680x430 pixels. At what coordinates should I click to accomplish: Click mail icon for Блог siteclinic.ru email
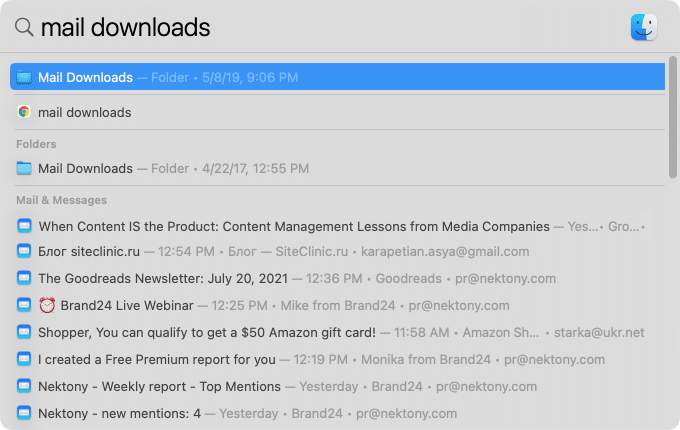(x=24, y=251)
